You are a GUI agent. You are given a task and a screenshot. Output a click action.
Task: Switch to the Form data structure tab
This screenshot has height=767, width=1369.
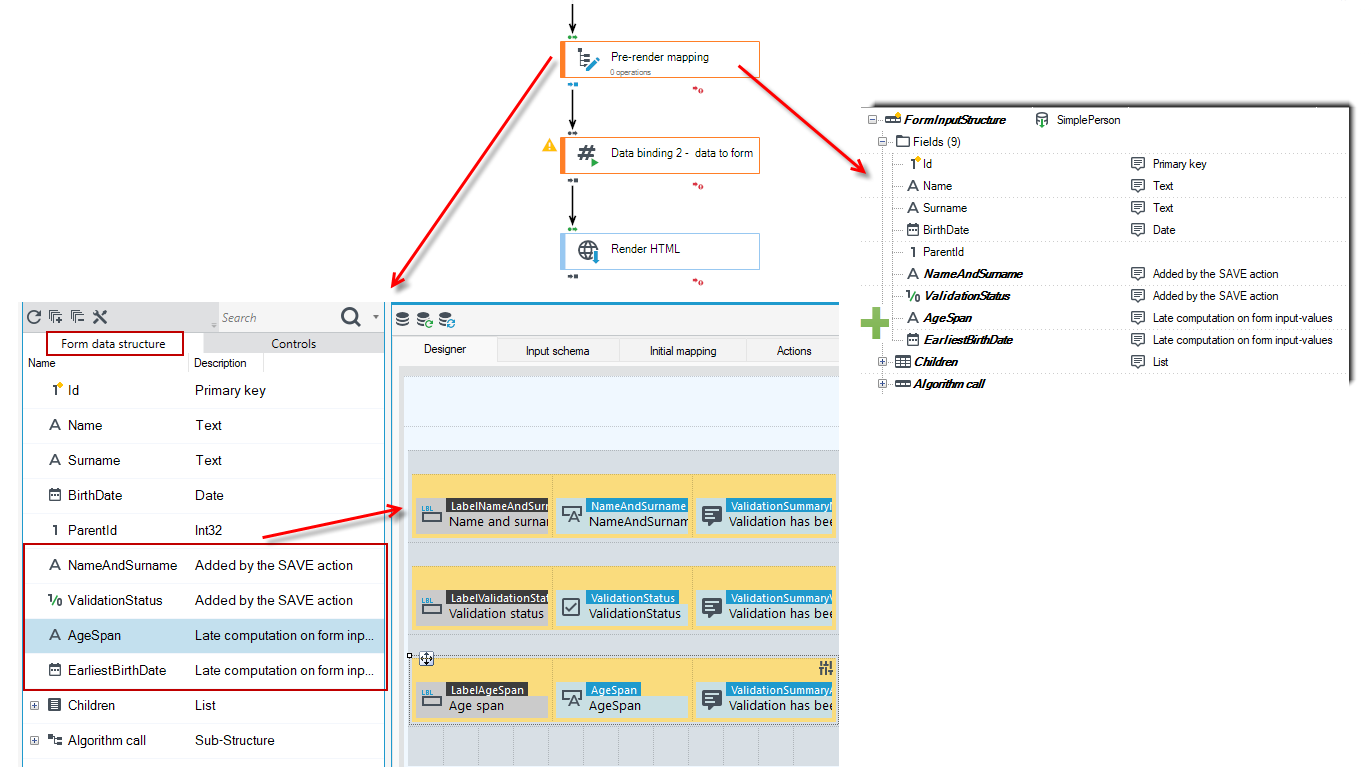114,344
